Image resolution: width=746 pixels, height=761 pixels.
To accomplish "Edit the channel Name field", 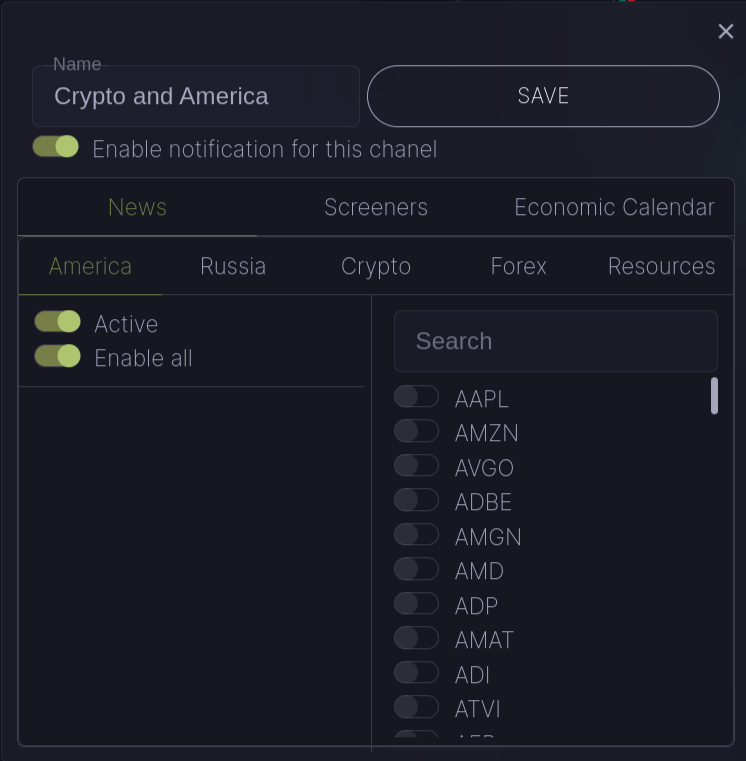I will click(x=195, y=97).
